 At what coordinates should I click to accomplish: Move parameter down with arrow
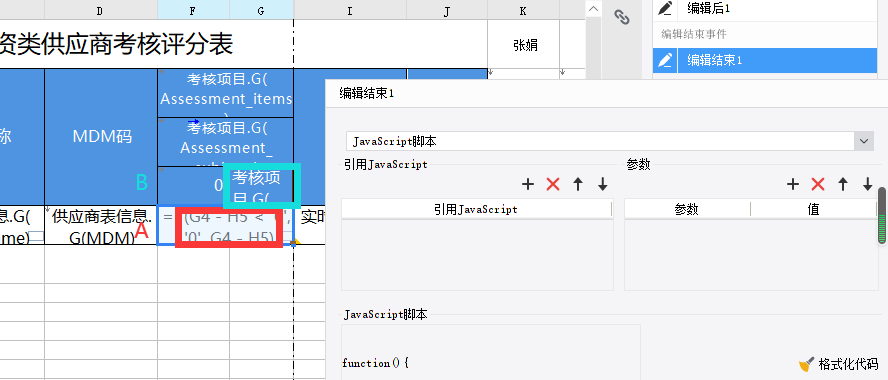(868, 184)
